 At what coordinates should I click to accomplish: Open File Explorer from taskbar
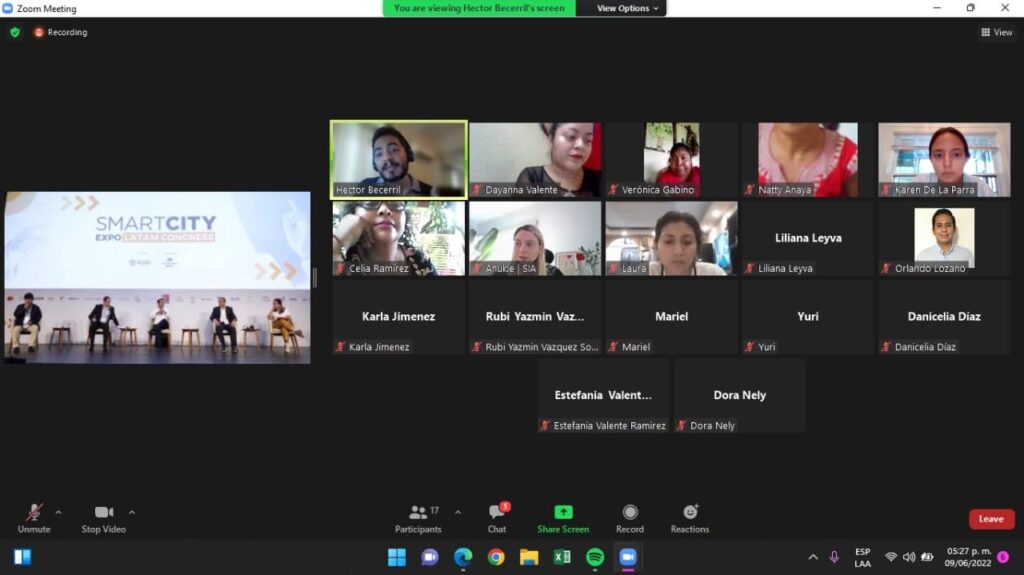point(529,557)
